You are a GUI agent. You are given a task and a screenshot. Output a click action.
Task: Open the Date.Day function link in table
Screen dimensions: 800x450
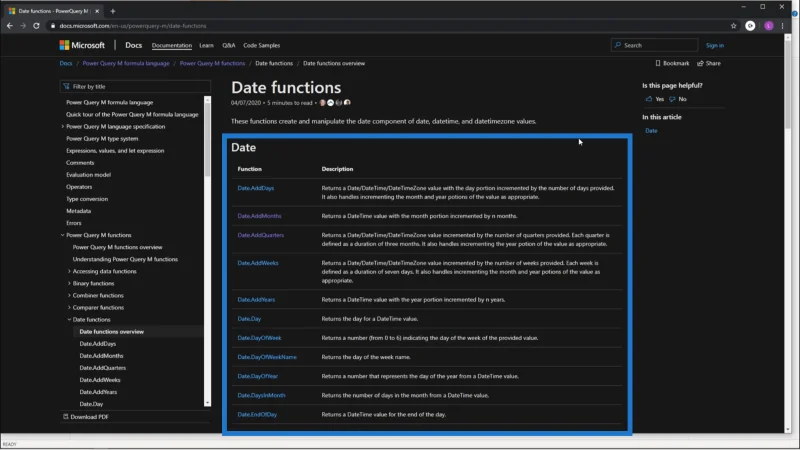click(249, 319)
